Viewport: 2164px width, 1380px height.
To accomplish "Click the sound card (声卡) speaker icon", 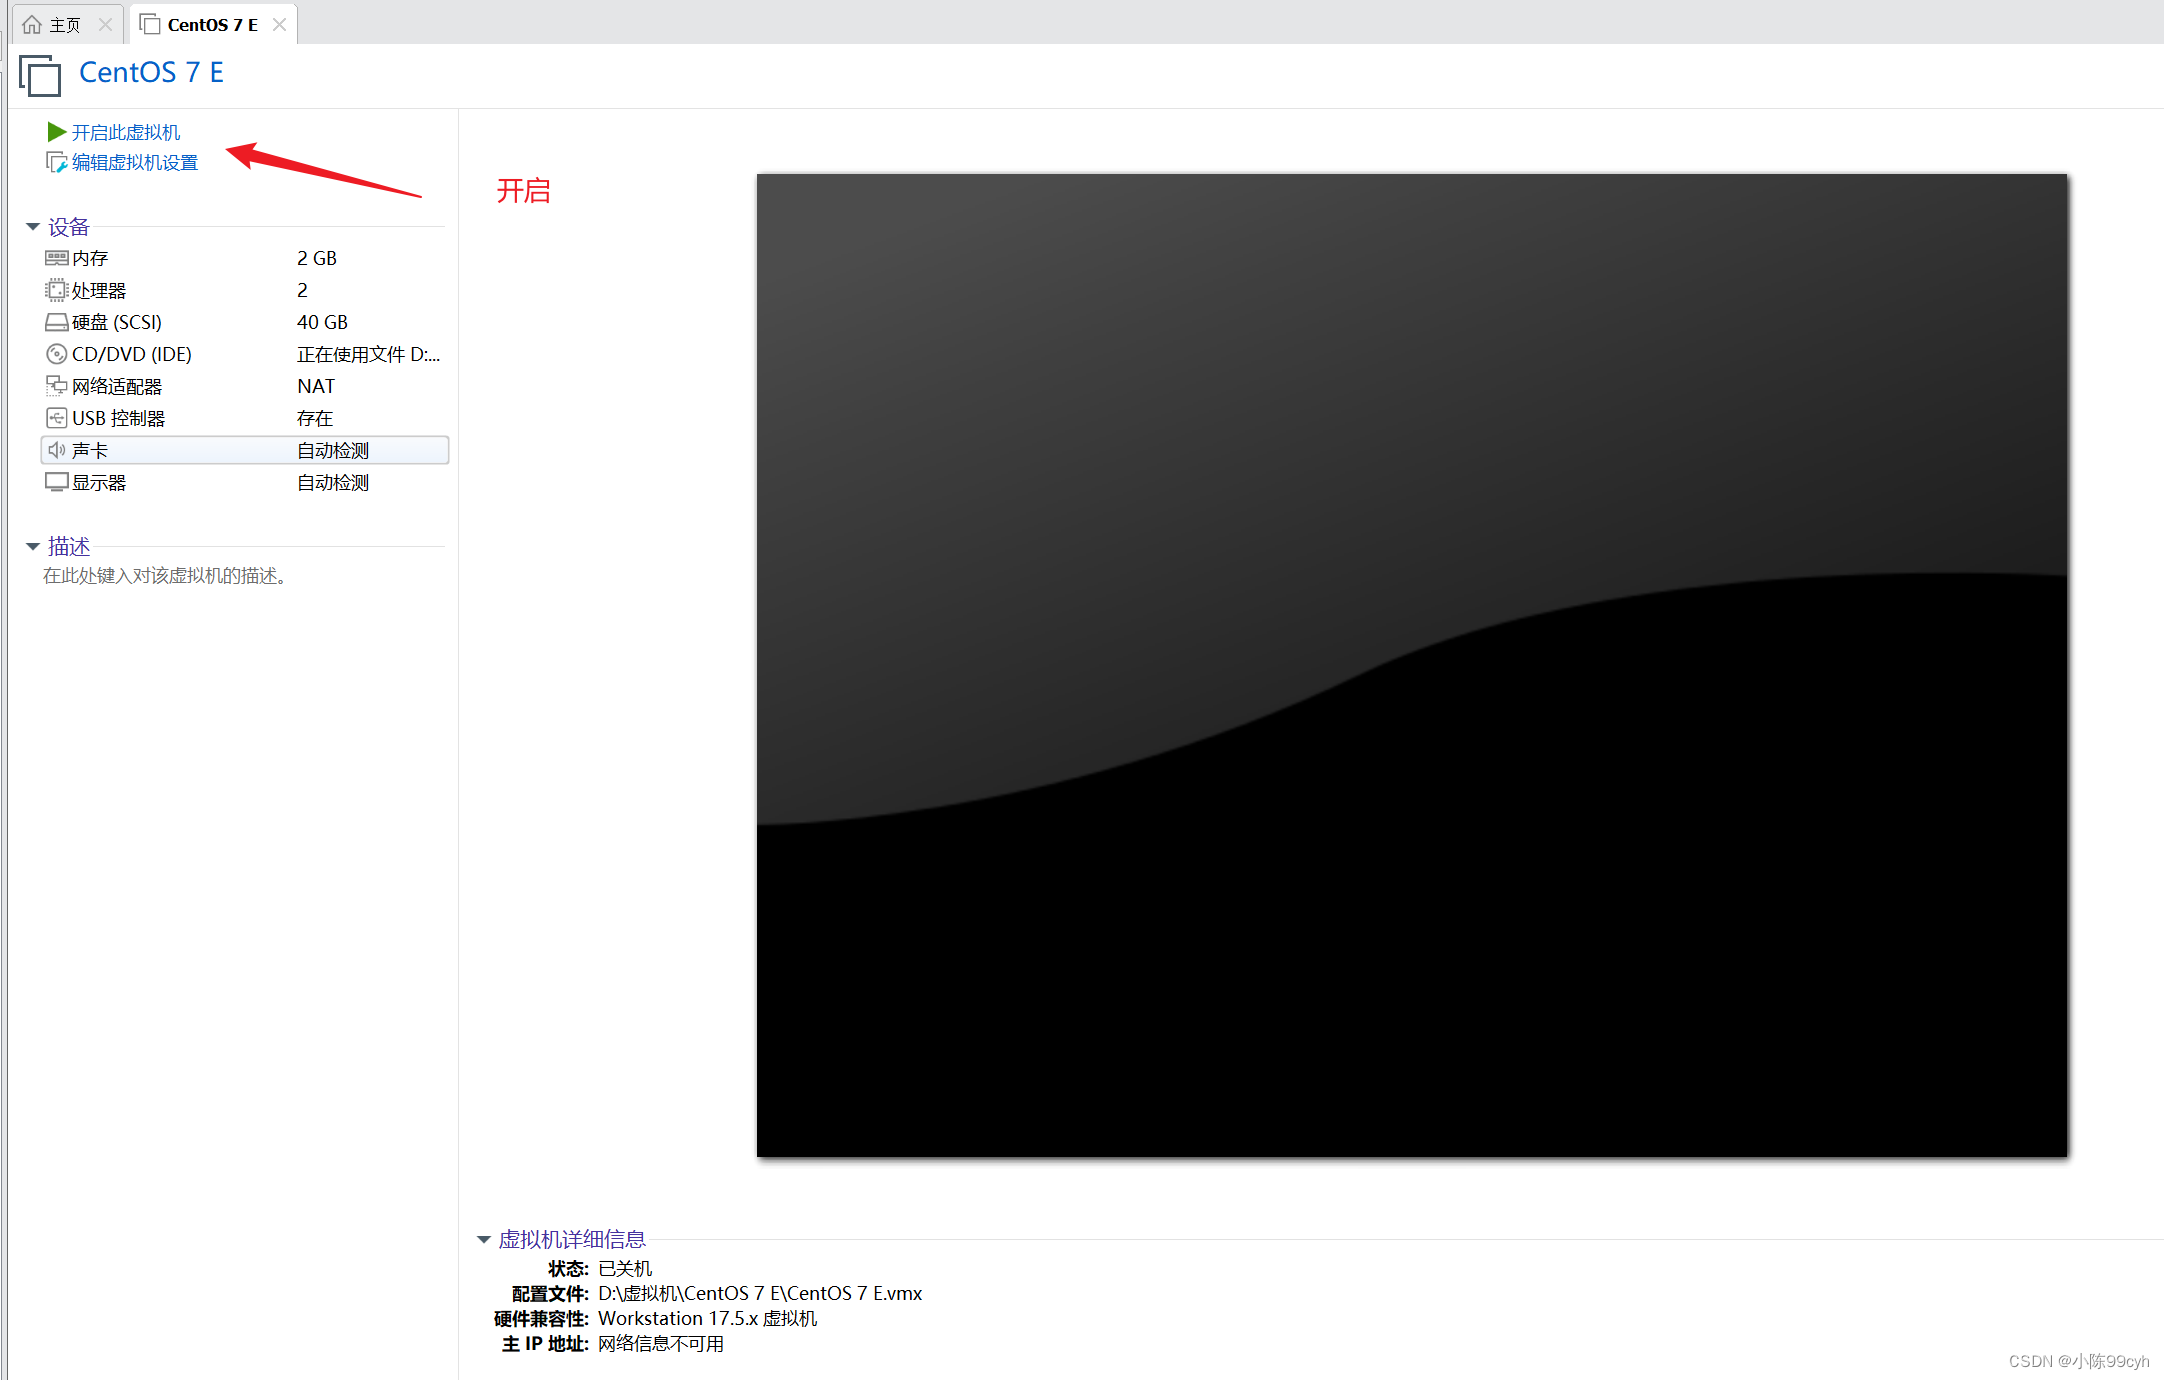I will (x=56, y=450).
